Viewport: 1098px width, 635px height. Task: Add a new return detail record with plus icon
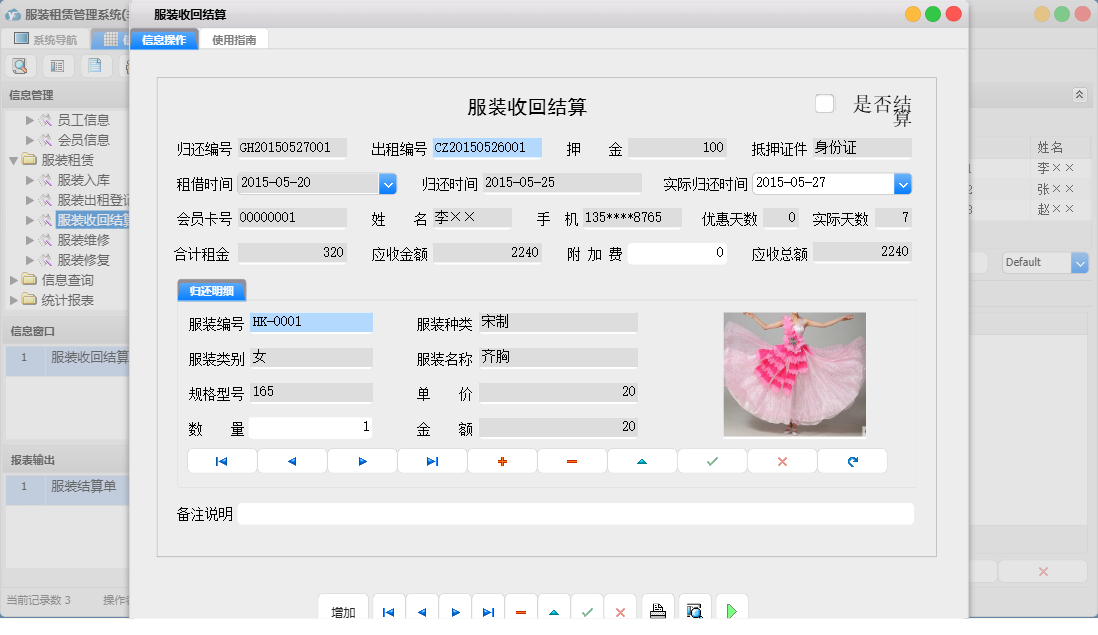(x=503, y=461)
